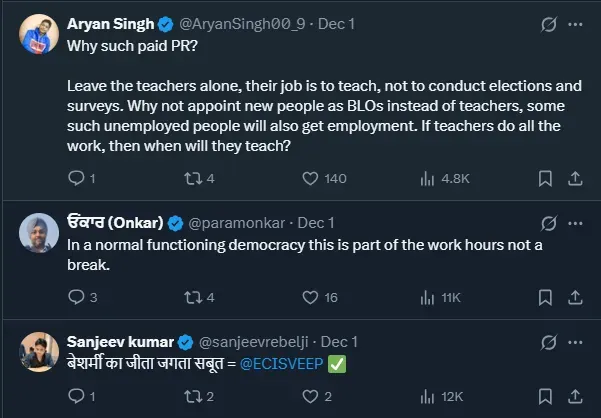Click Sanjeev kumar's profile avatar
The height and width of the screenshot is (418, 601).
(38, 352)
